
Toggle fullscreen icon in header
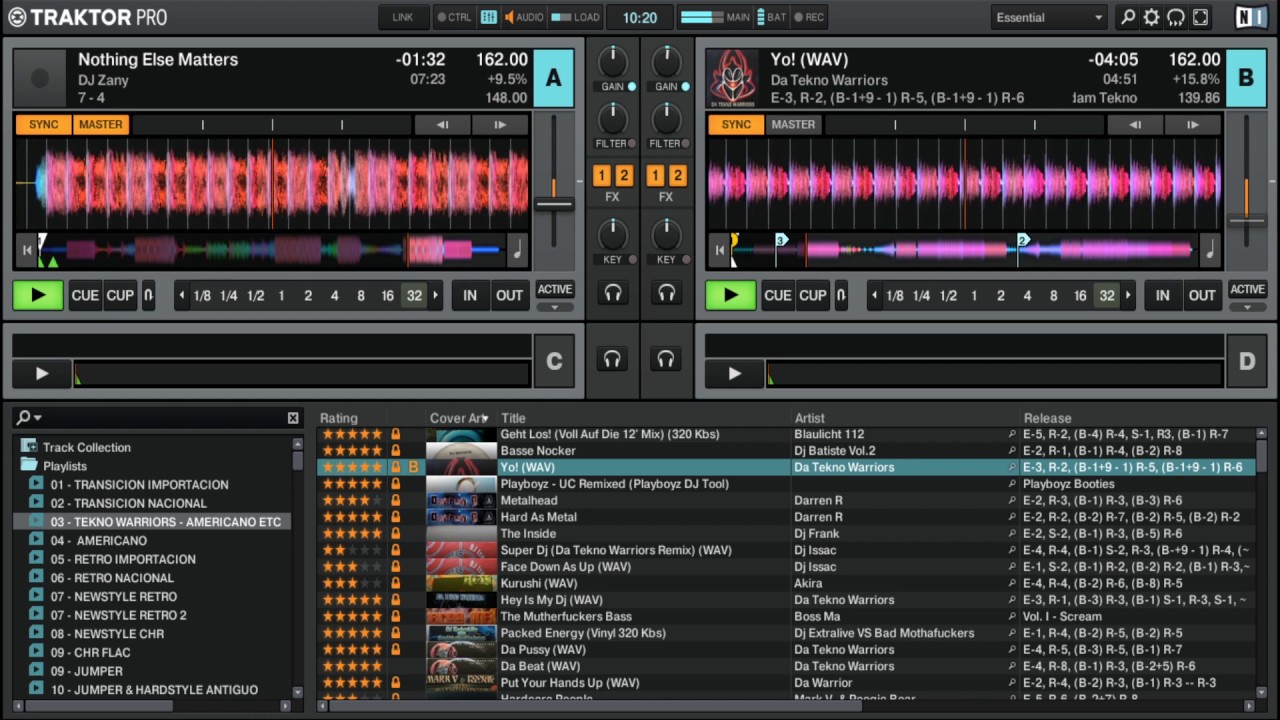1200,17
